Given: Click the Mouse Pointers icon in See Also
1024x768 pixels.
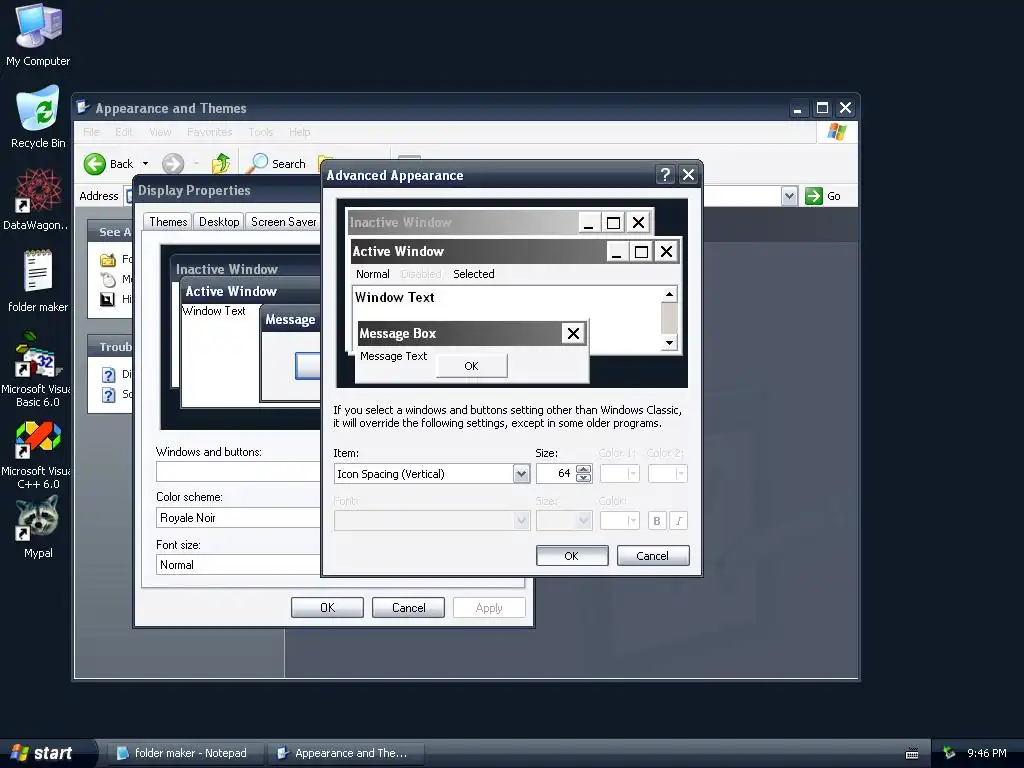Looking at the screenshot, I should (x=108, y=280).
